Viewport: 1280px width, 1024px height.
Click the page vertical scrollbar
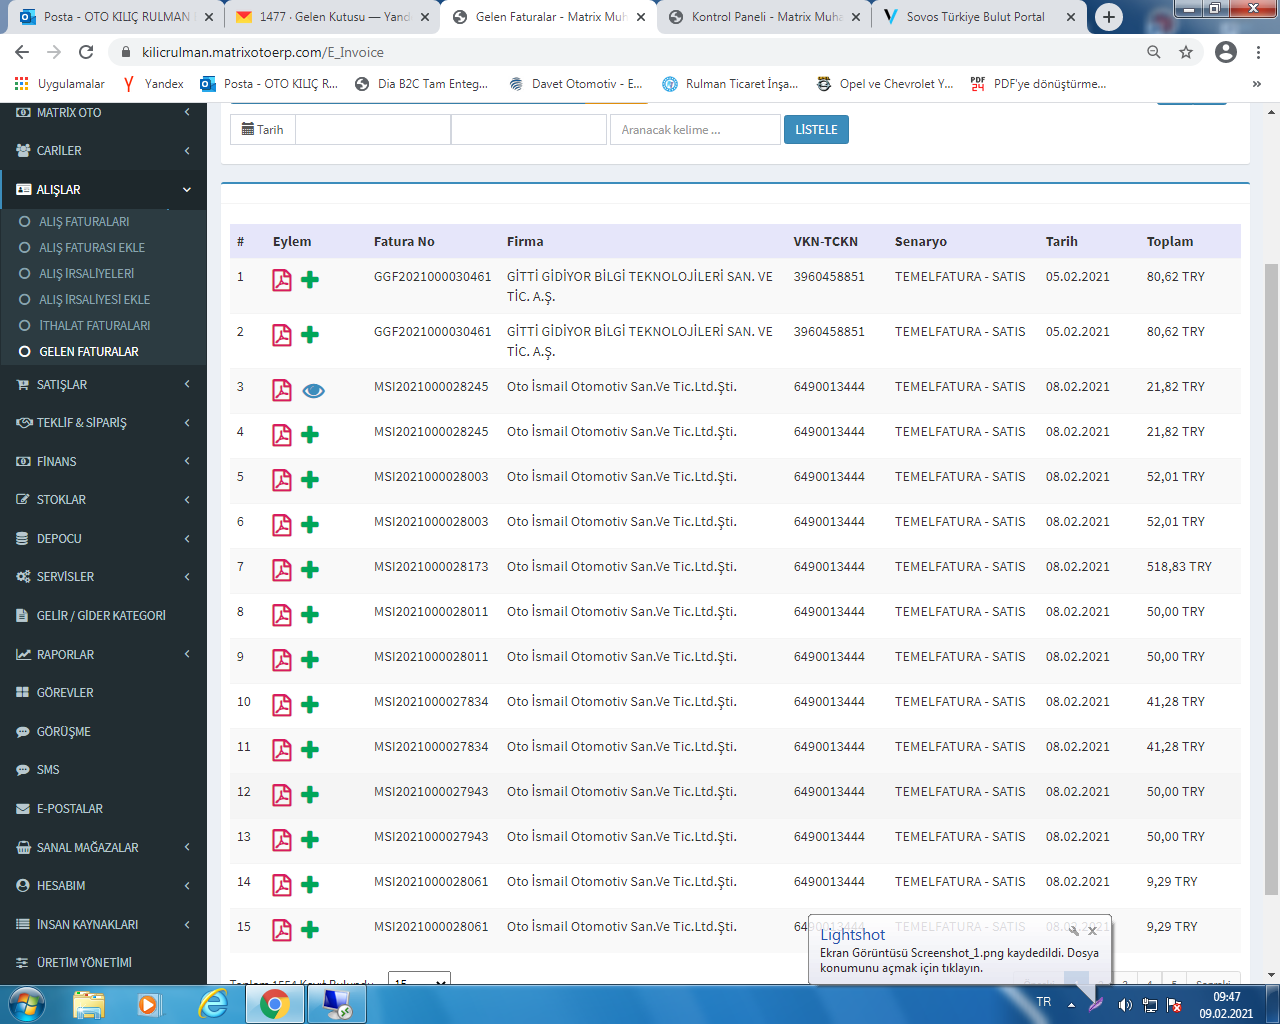1271,580
